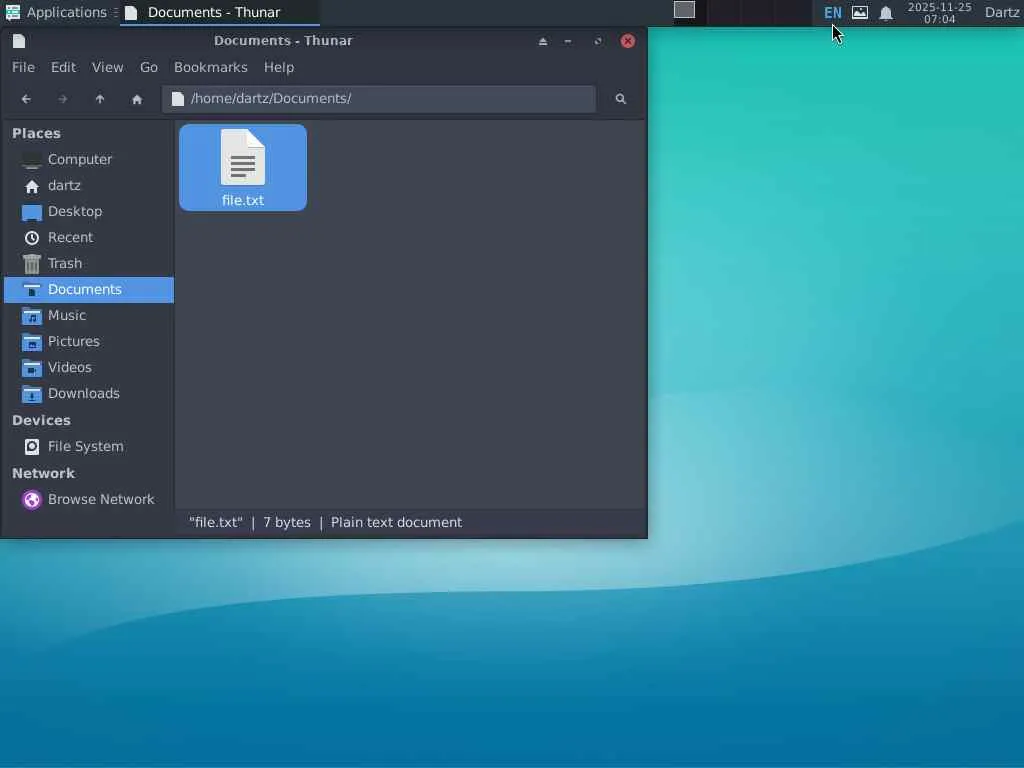Image resolution: width=1024 pixels, height=768 pixels.
Task: Click "Plain text document" in the status bar
Action: [x=396, y=522]
